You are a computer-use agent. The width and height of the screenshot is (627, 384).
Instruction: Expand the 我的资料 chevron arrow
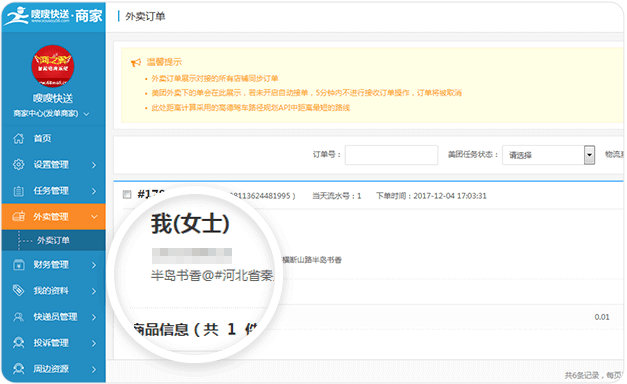pos(94,291)
